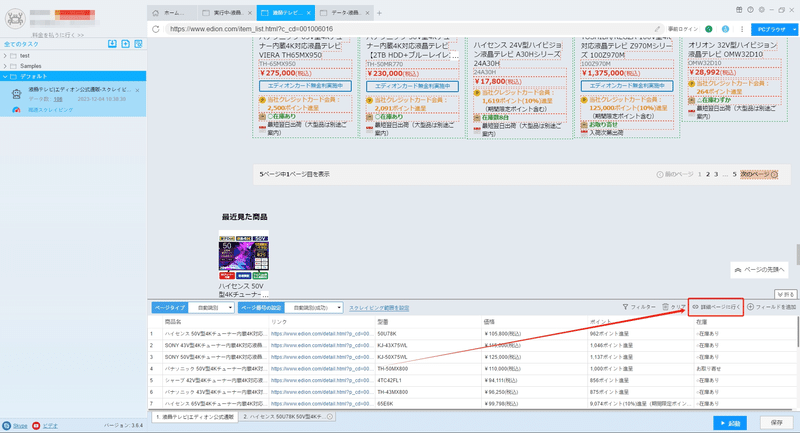Image resolution: width=800 pixels, height=433 pixels.
Task: Click 詳細ページに行く go-to-detail-page button
Action: coord(716,307)
